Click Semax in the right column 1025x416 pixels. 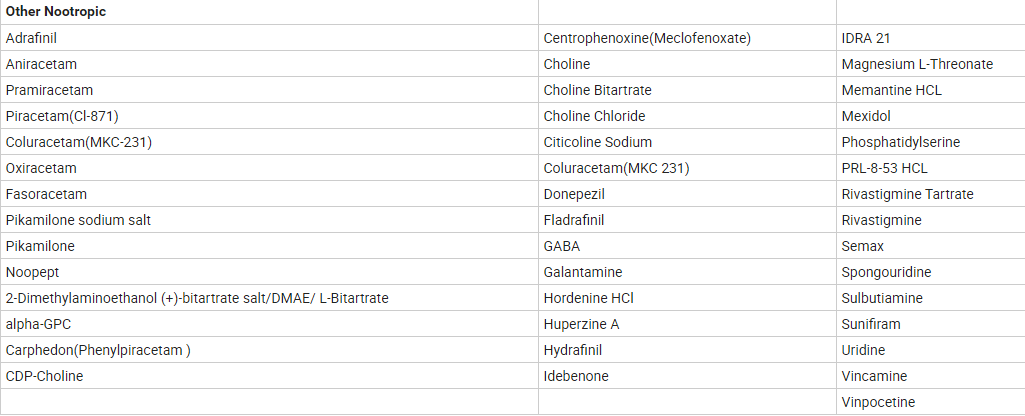[863, 246]
